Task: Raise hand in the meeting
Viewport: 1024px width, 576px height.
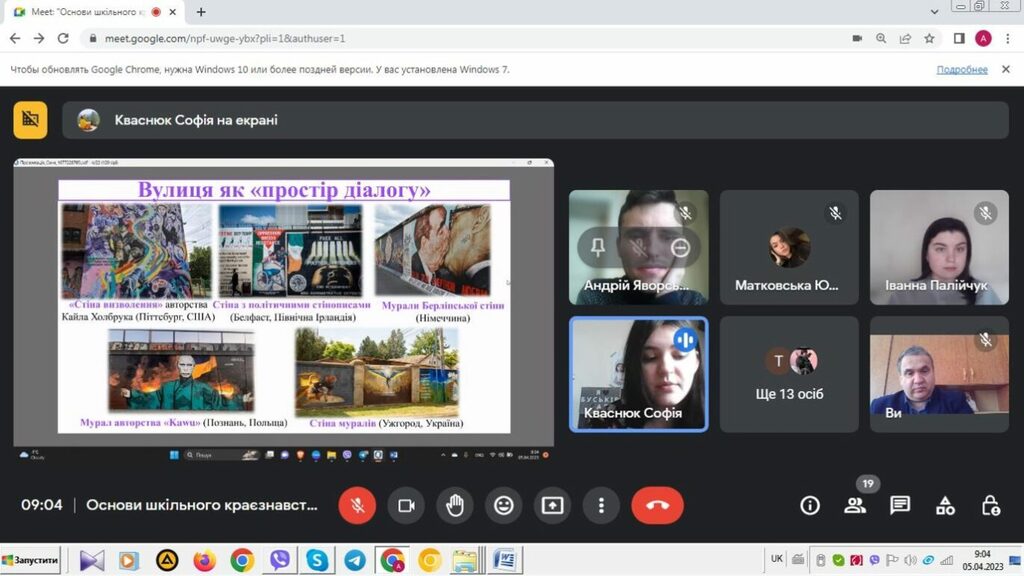Action: click(x=455, y=505)
